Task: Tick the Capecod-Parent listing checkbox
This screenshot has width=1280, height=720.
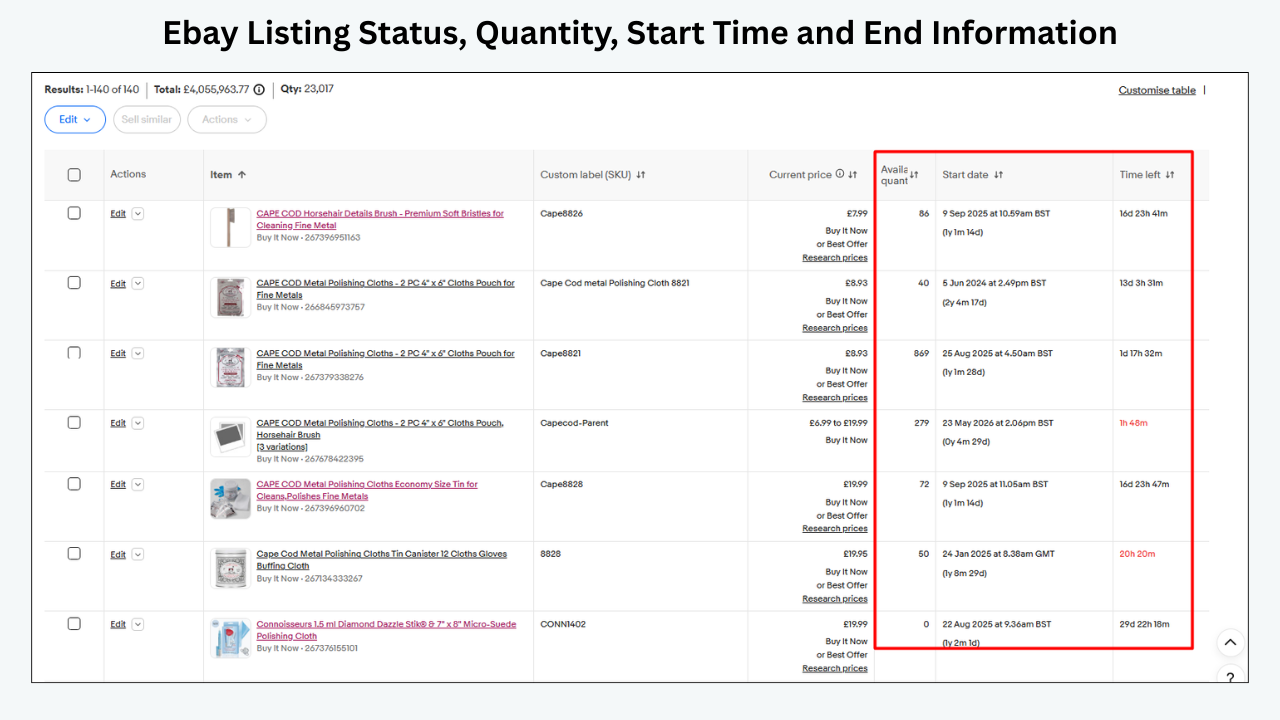Action: tap(74, 423)
